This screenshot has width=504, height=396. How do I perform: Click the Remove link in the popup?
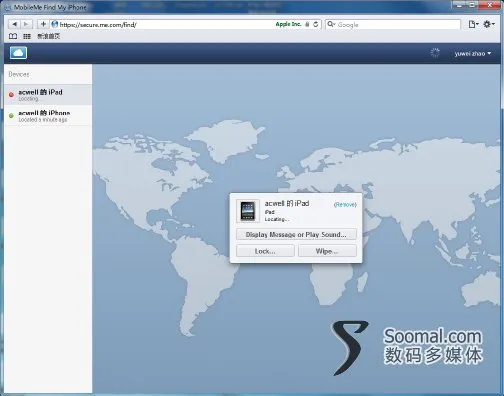pyautogui.click(x=345, y=204)
